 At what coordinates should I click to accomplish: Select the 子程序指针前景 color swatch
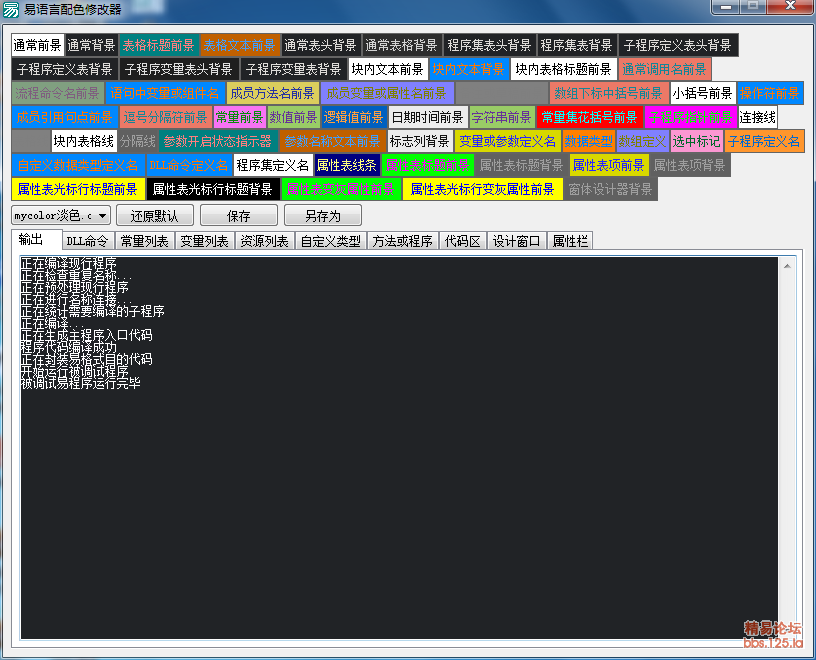691,117
